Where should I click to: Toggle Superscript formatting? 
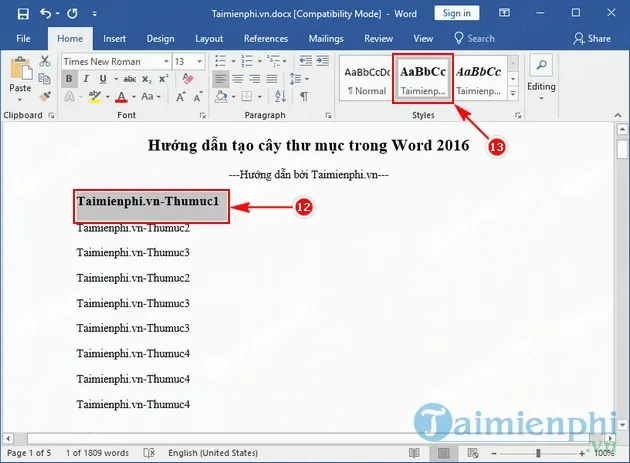tap(164, 79)
